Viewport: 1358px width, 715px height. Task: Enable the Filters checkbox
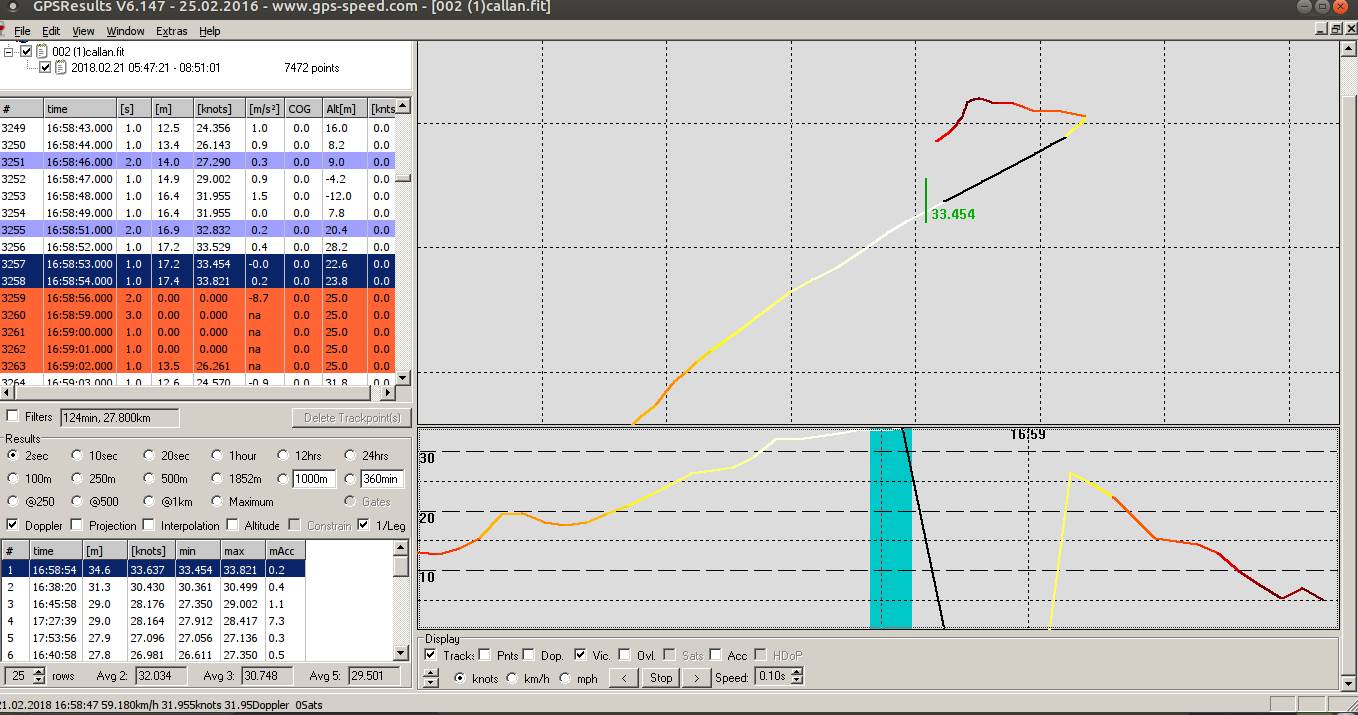13,417
